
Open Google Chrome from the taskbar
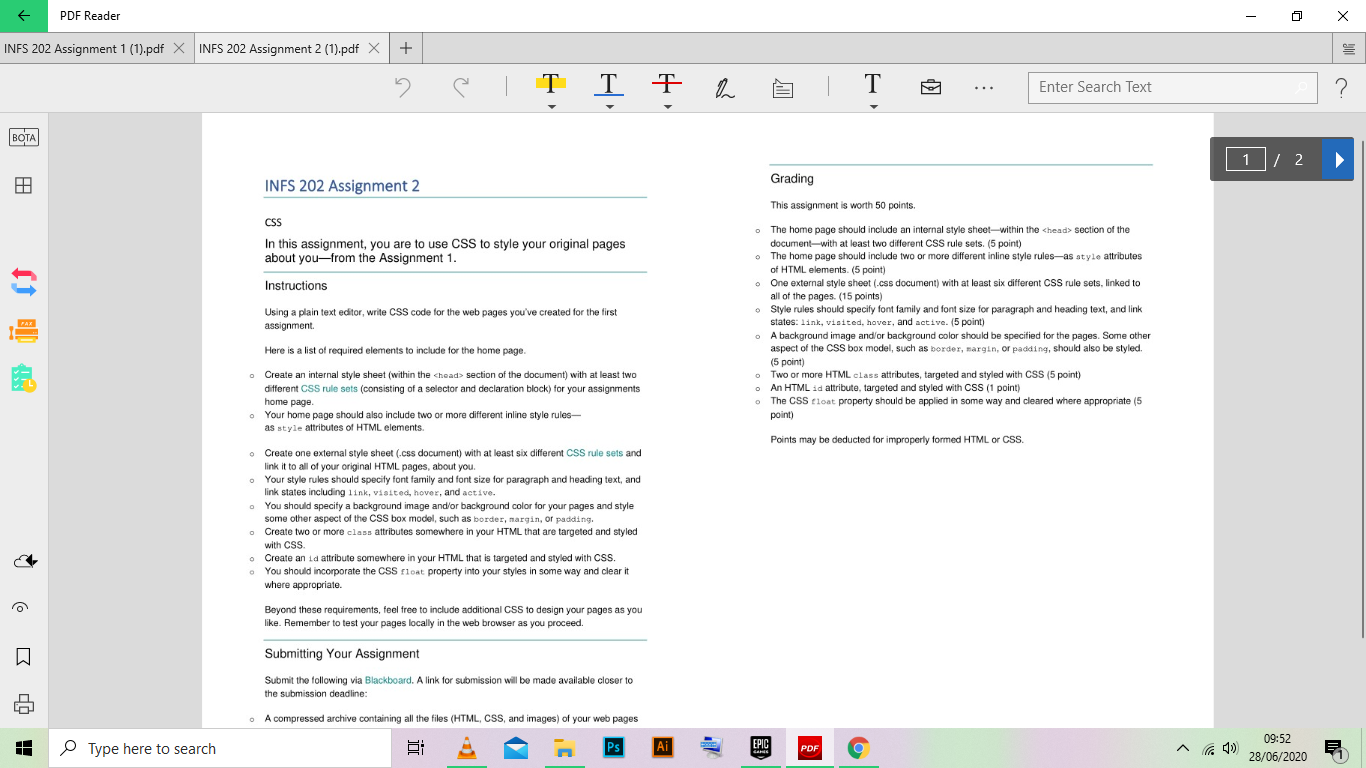point(859,748)
